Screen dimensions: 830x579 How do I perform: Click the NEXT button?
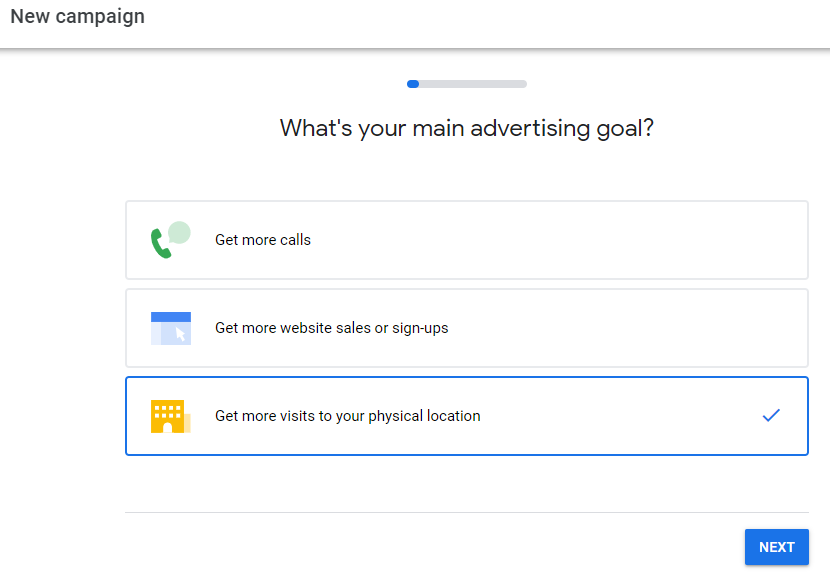point(776,546)
